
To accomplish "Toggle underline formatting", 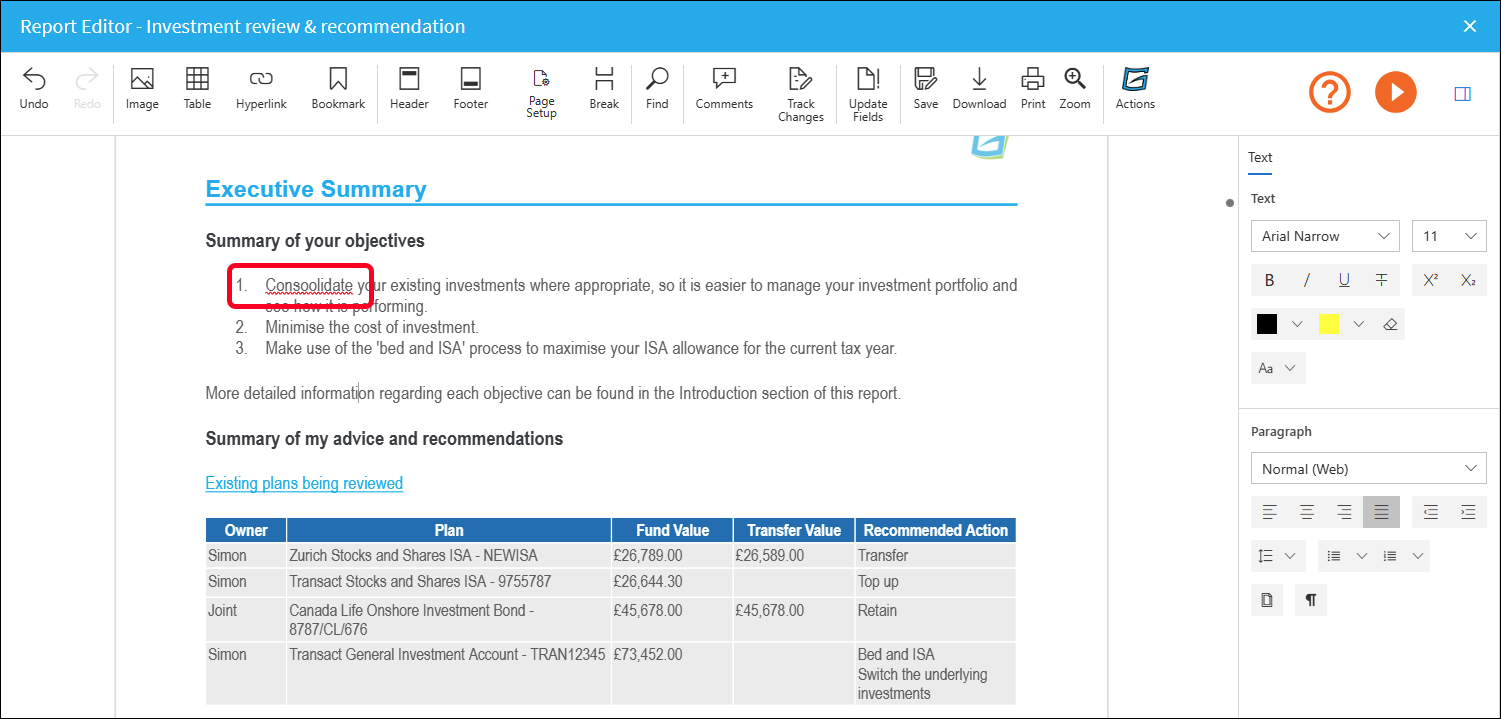I will (x=1344, y=280).
